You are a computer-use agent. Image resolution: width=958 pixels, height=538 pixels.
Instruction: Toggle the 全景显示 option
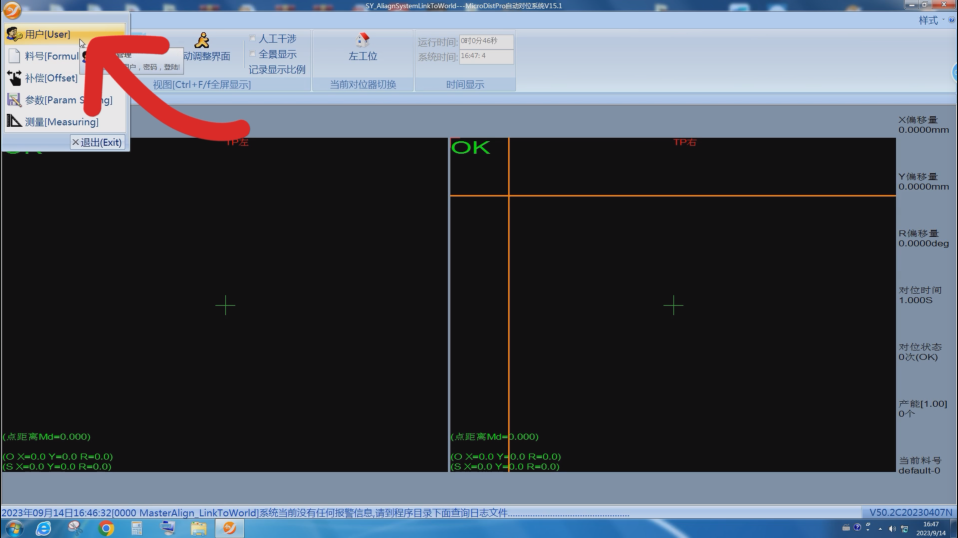(x=253, y=54)
